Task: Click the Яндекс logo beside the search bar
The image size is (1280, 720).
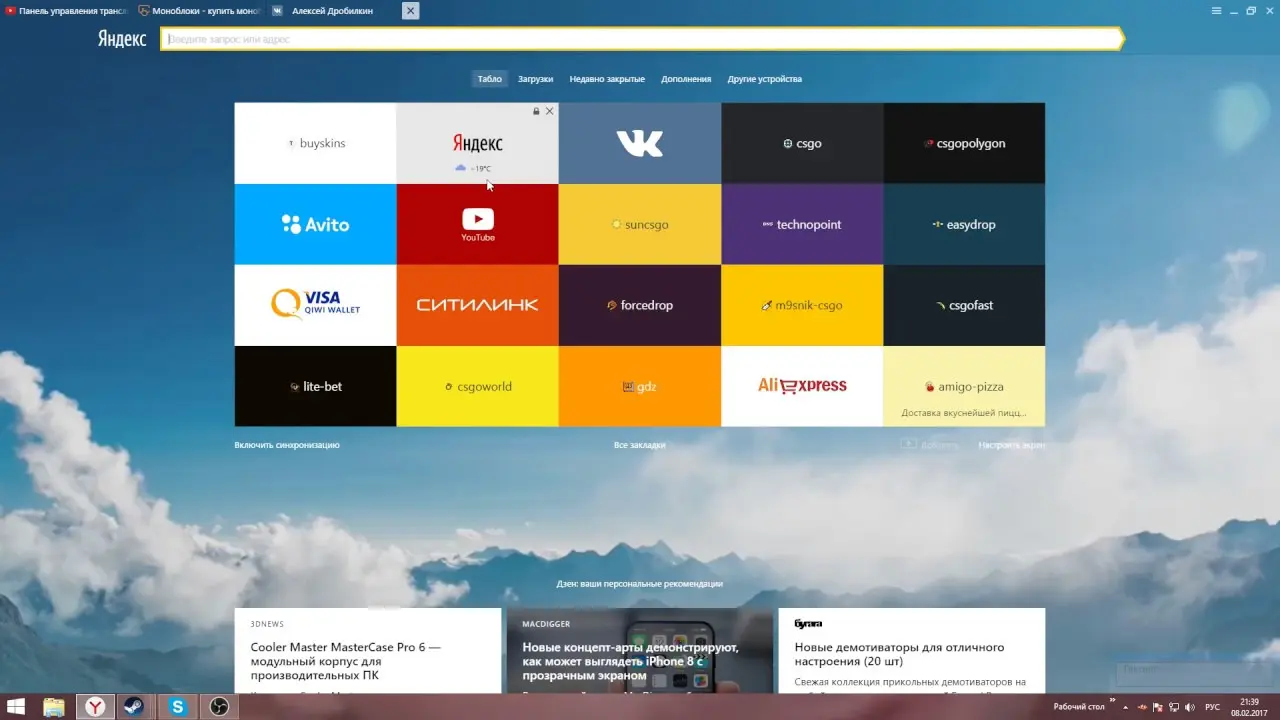Action: point(122,39)
